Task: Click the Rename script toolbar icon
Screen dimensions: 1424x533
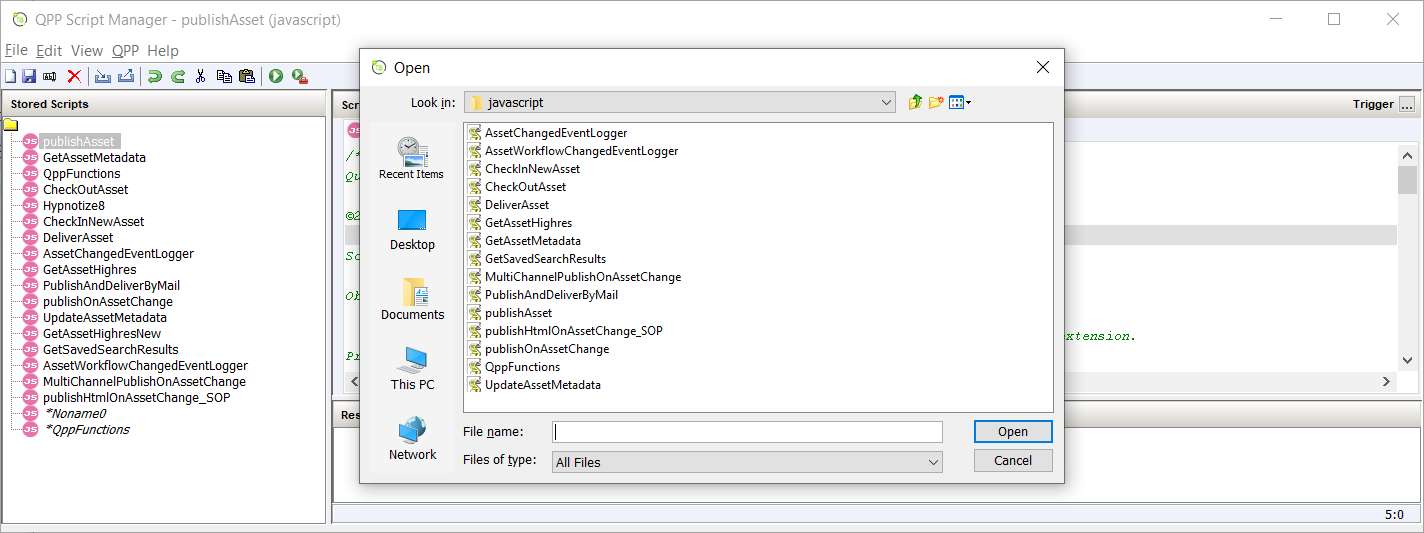Action: click(49, 76)
